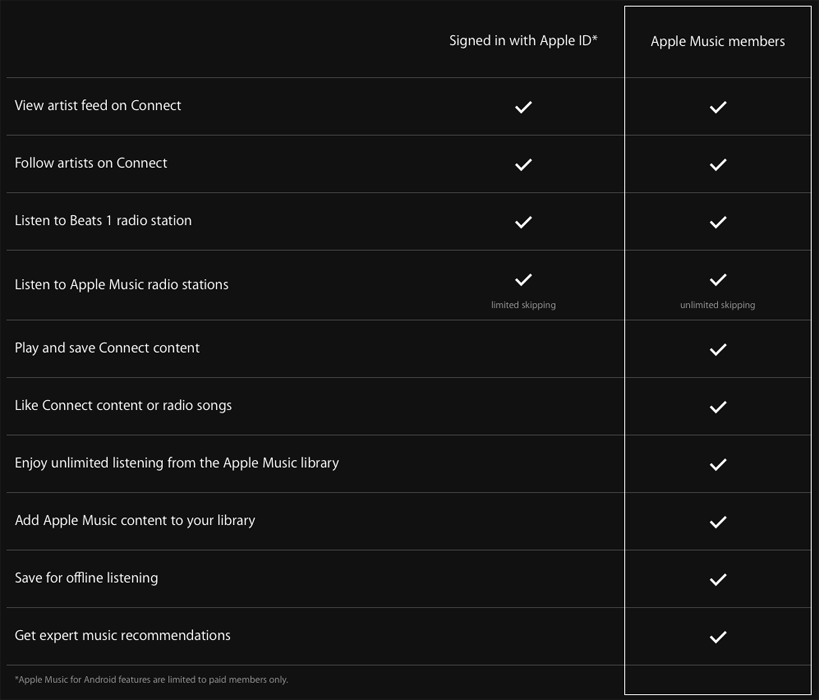Click the 'Listen to Apple Music radio stations' row label
The height and width of the screenshot is (700, 819).
coord(121,285)
